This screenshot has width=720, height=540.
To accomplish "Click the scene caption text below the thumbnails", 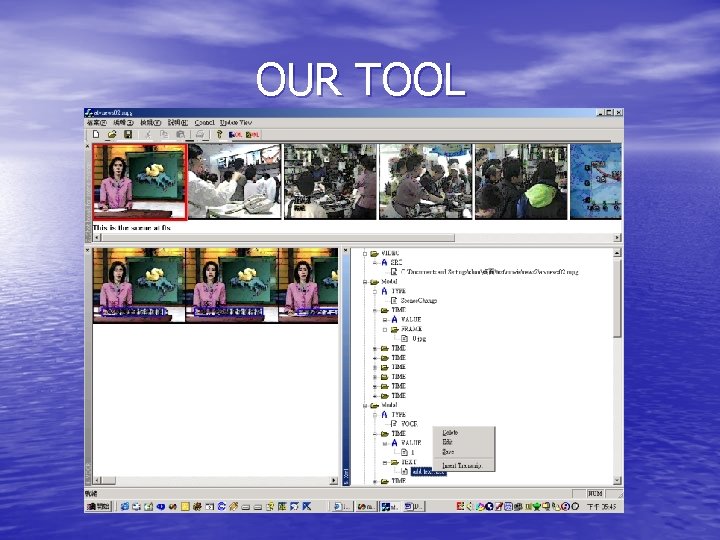I will tap(131, 227).
